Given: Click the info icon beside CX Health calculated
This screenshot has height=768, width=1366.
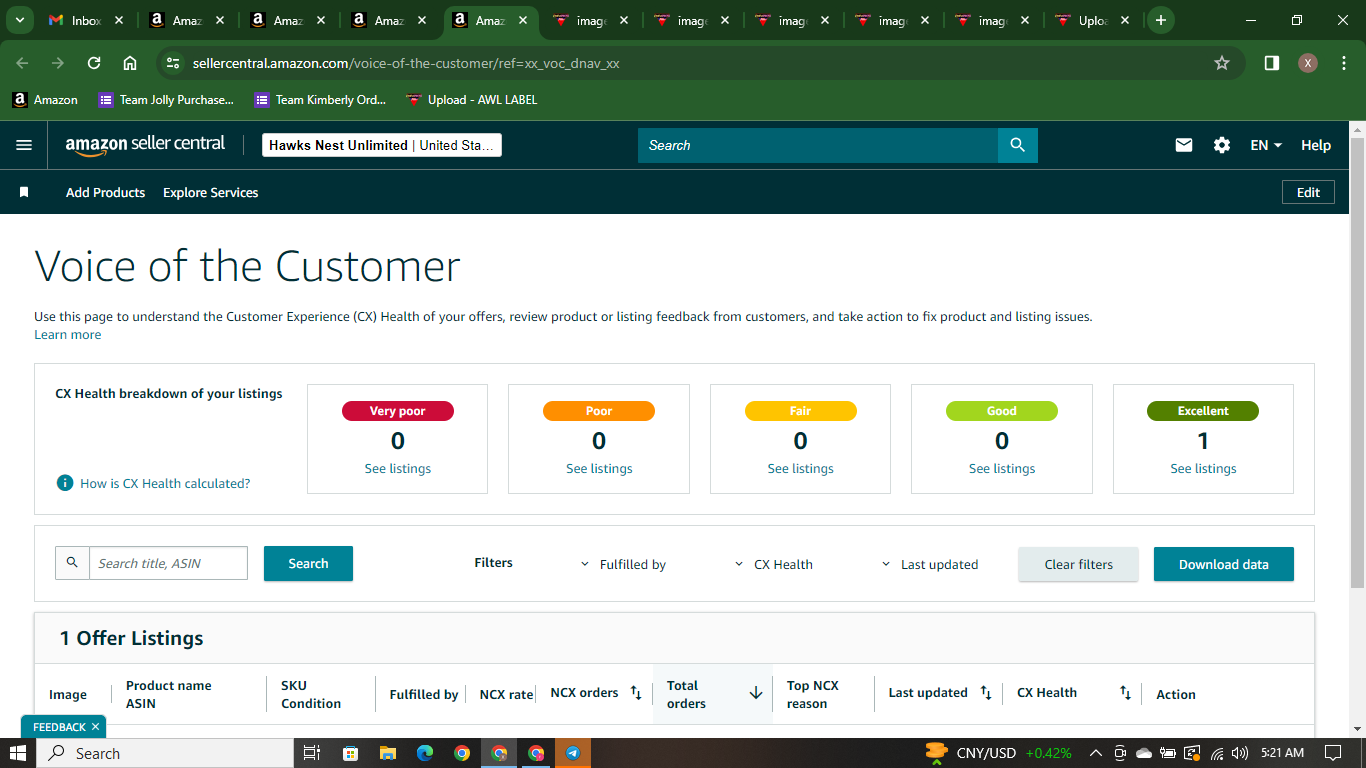Looking at the screenshot, I should point(65,483).
